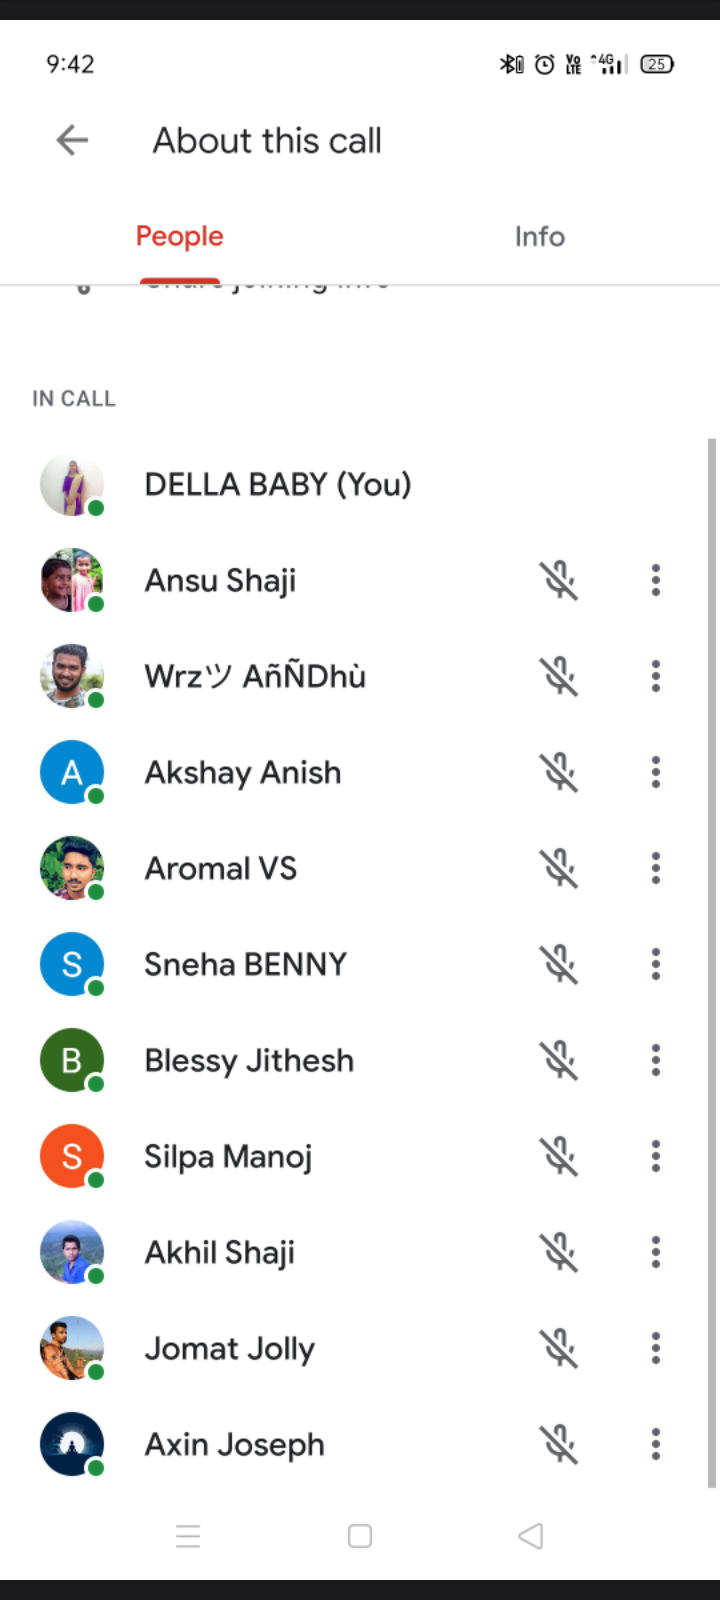The image size is (720, 1600).
Task: Tap Blessy Jithesh's muted mic icon
Action: coord(560,1060)
